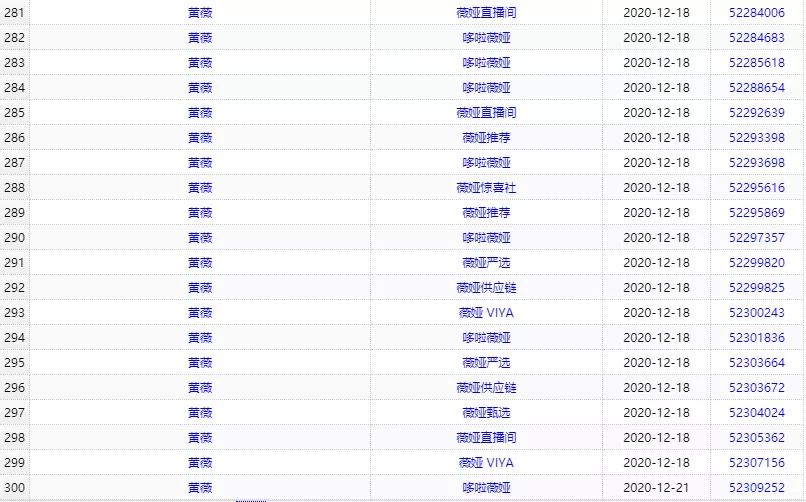
Task: Click 薇娅供应链 in row 296
Action: 486,387
